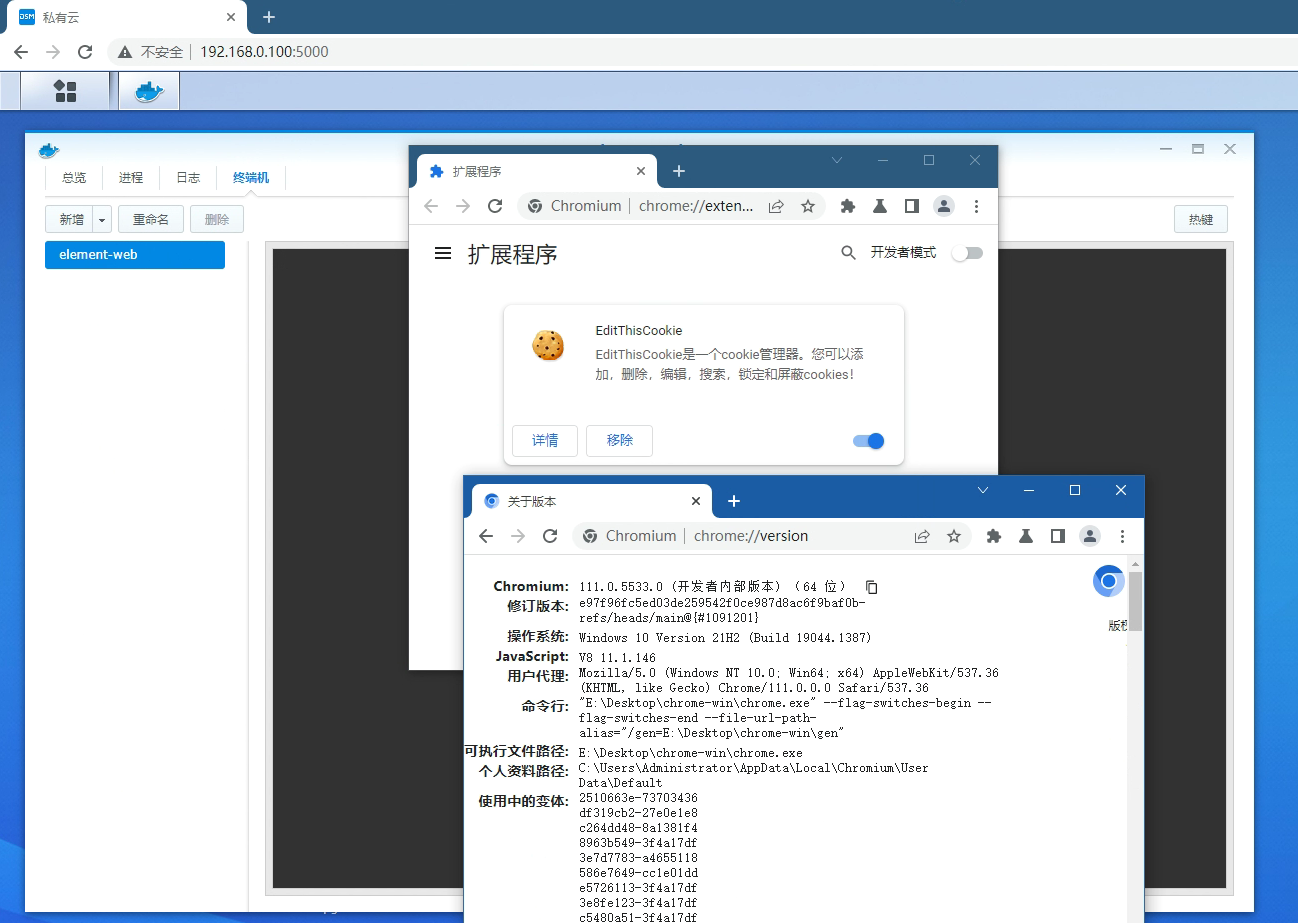Click the 热键 button
The height and width of the screenshot is (923, 1298).
(x=1201, y=219)
